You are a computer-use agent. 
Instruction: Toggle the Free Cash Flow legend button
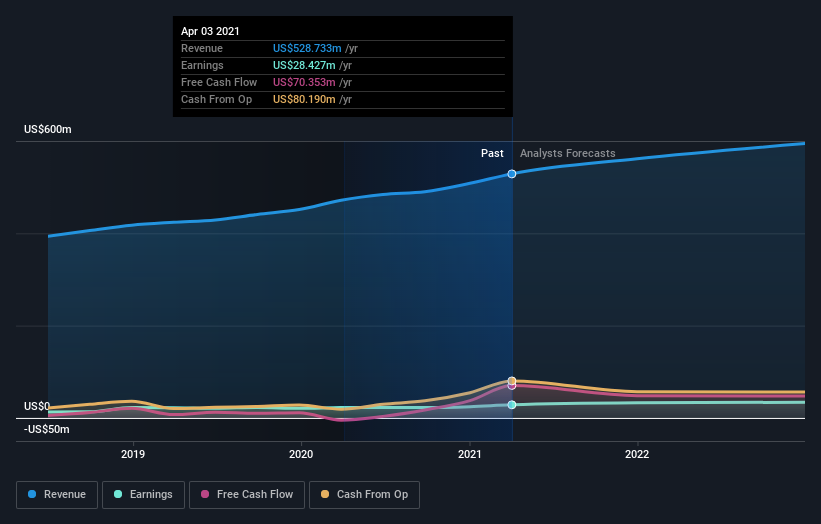pyautogui.click(x=247, y=495)
